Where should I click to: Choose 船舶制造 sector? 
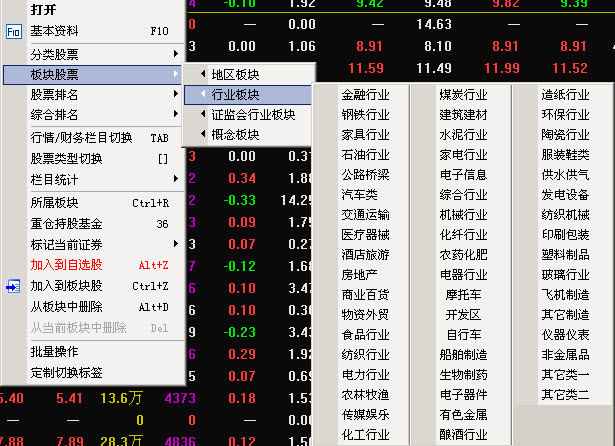tap(463, 355)
